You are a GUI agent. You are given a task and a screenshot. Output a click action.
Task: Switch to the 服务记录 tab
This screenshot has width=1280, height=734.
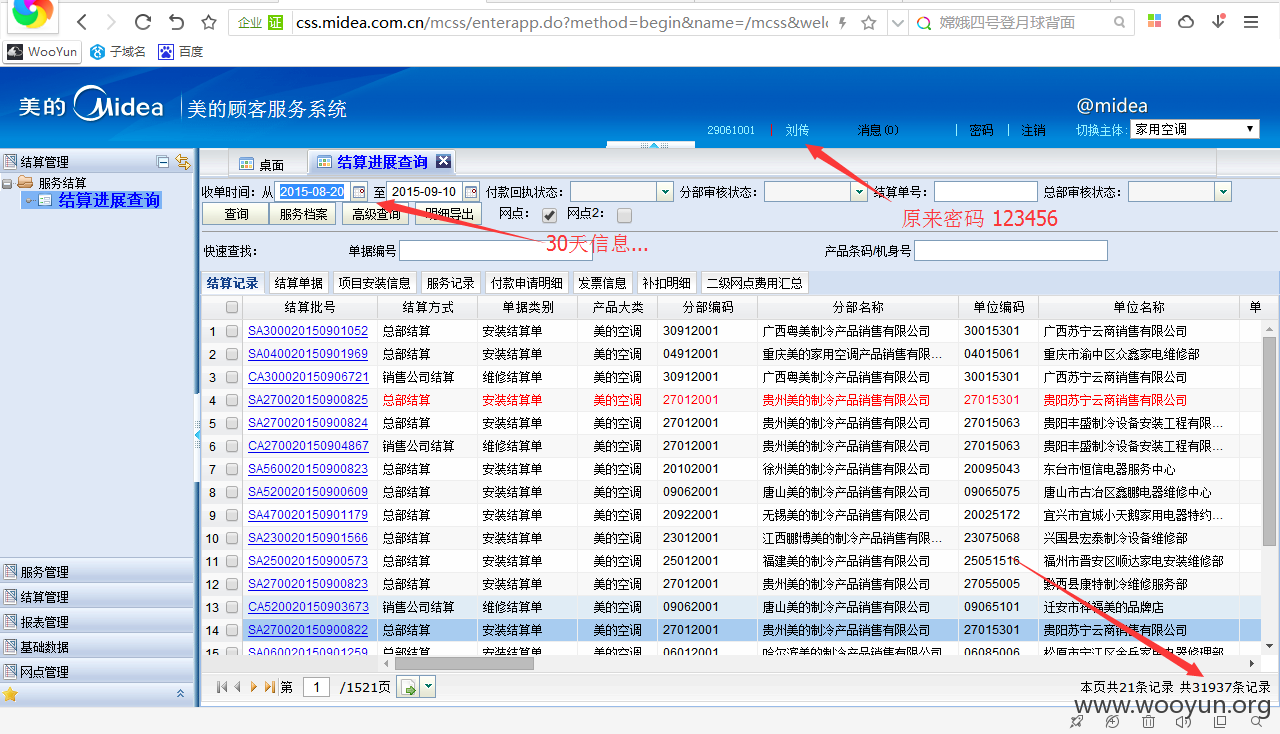[450, 283]
